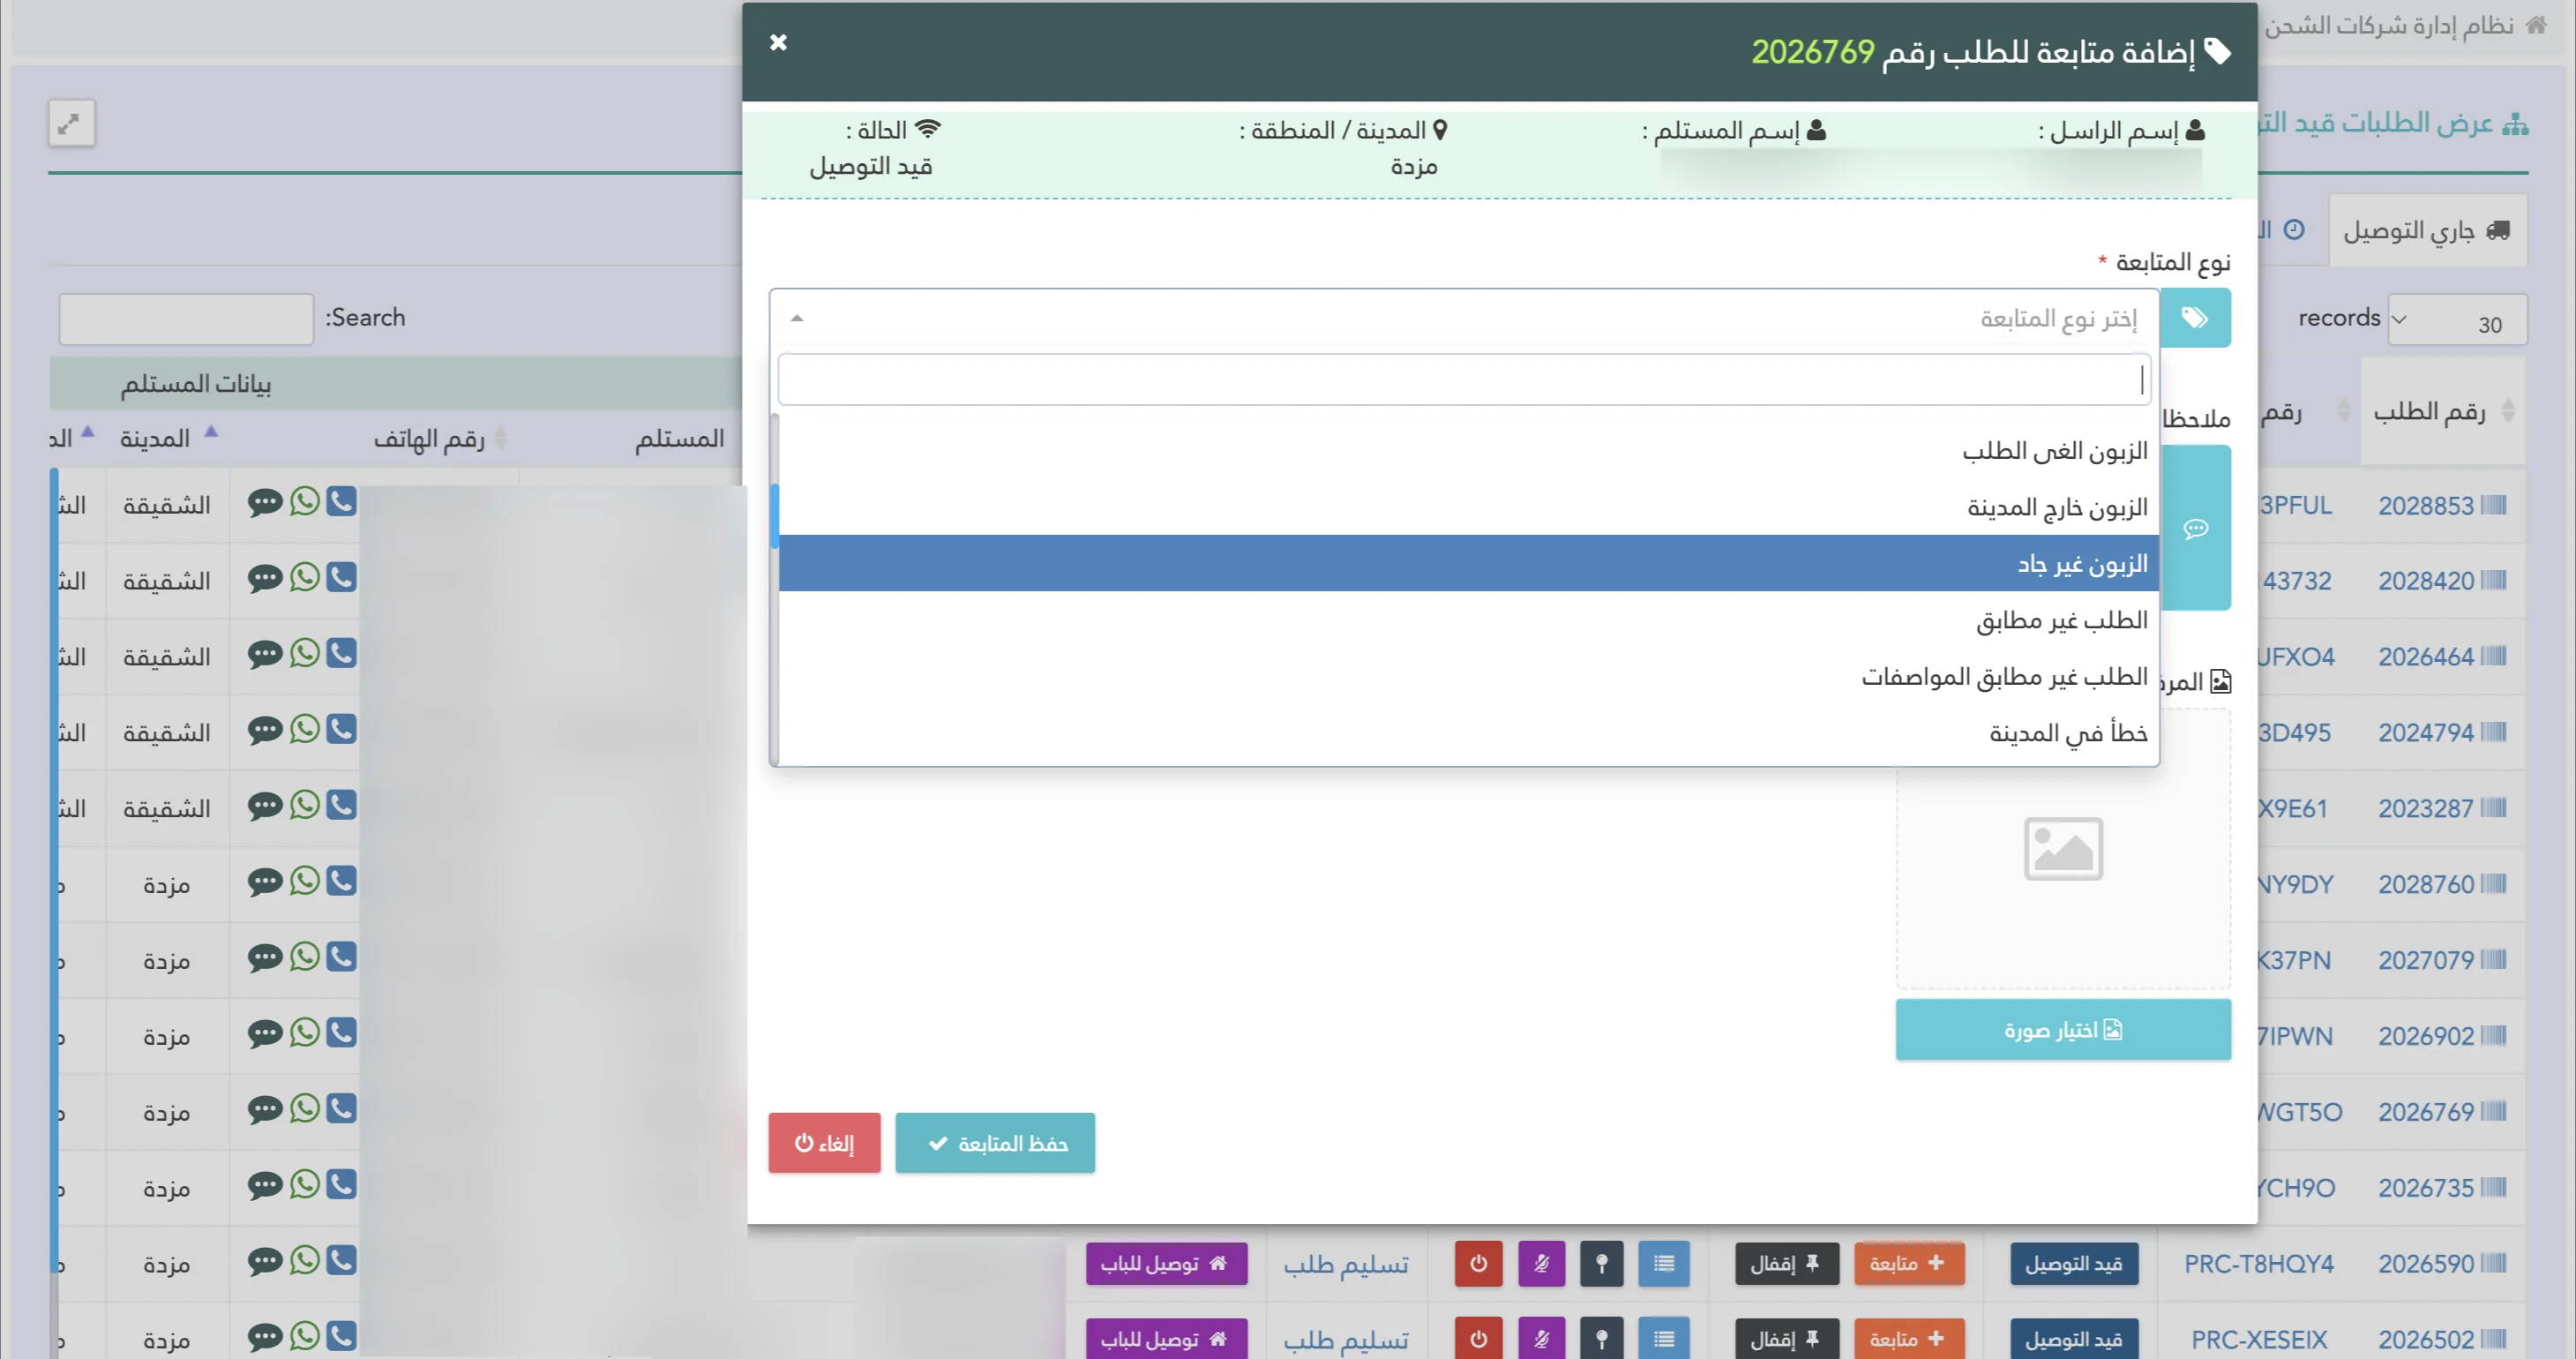This screenshot has height=1359, width=2576.
Task: Click متابعة button for order 2026590
Action: point(1908,1264)
